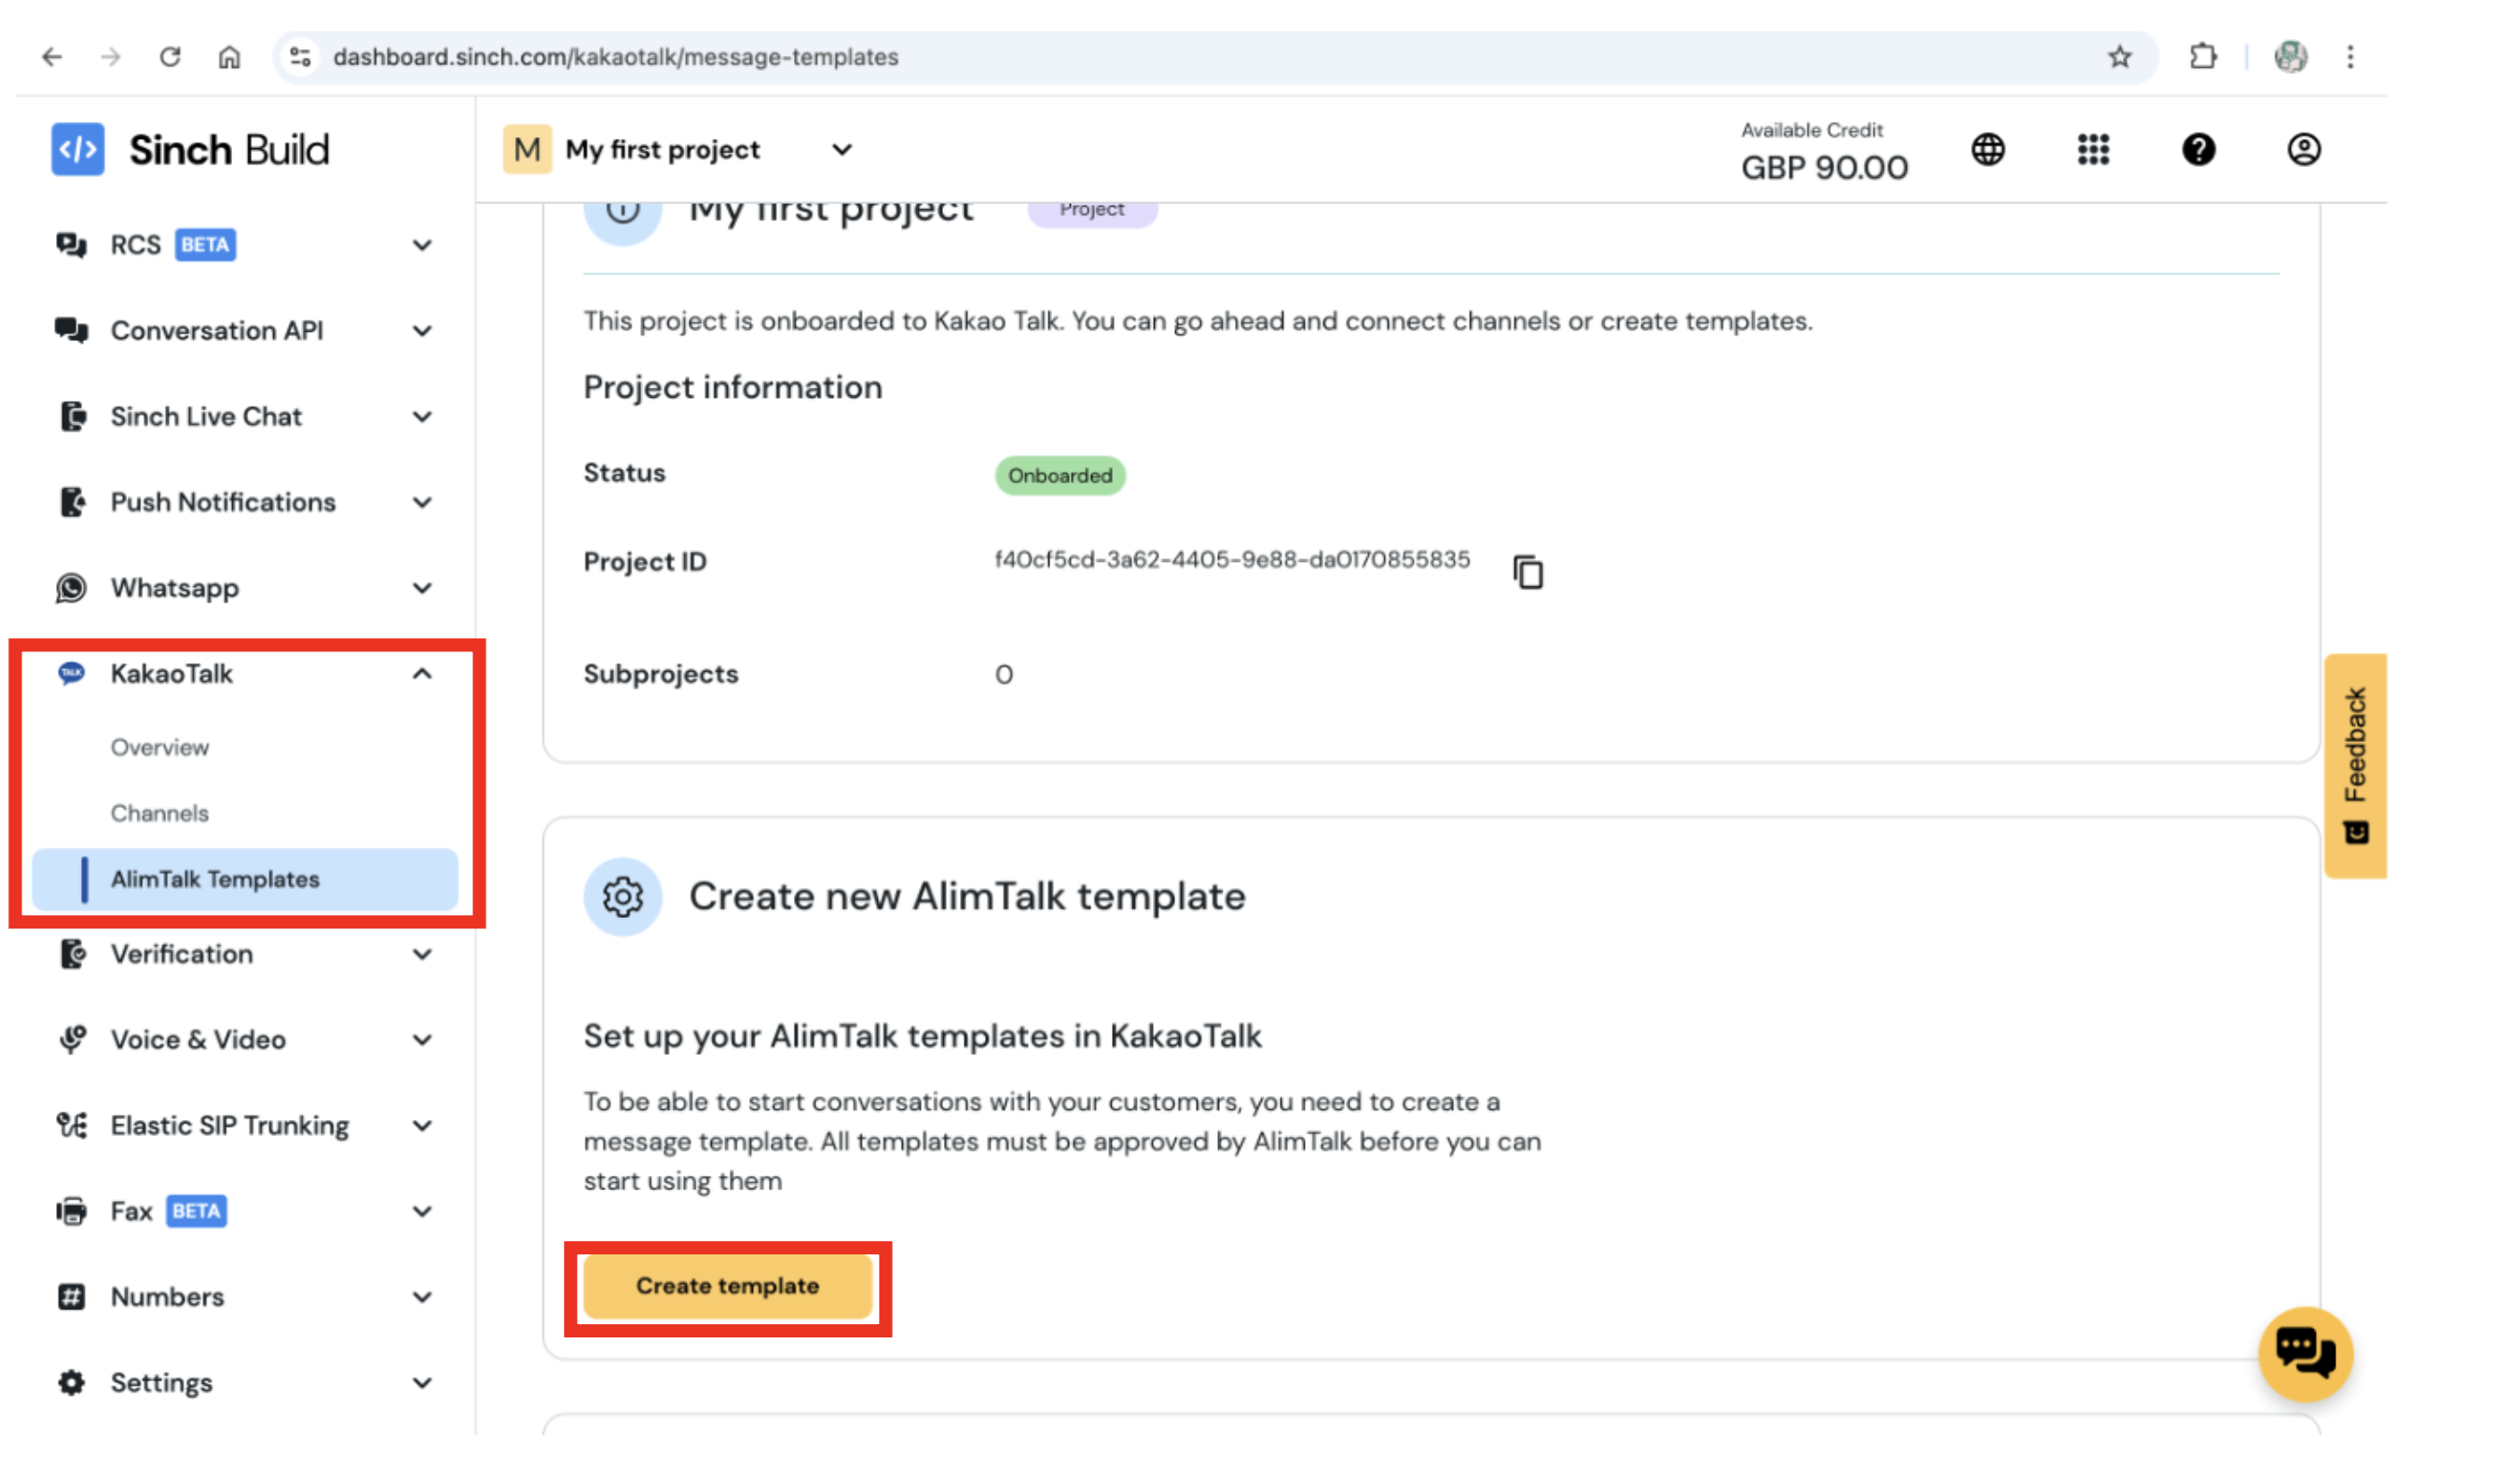Click the KakaoTalk speech bubble icon

click(x=71, y=673)
